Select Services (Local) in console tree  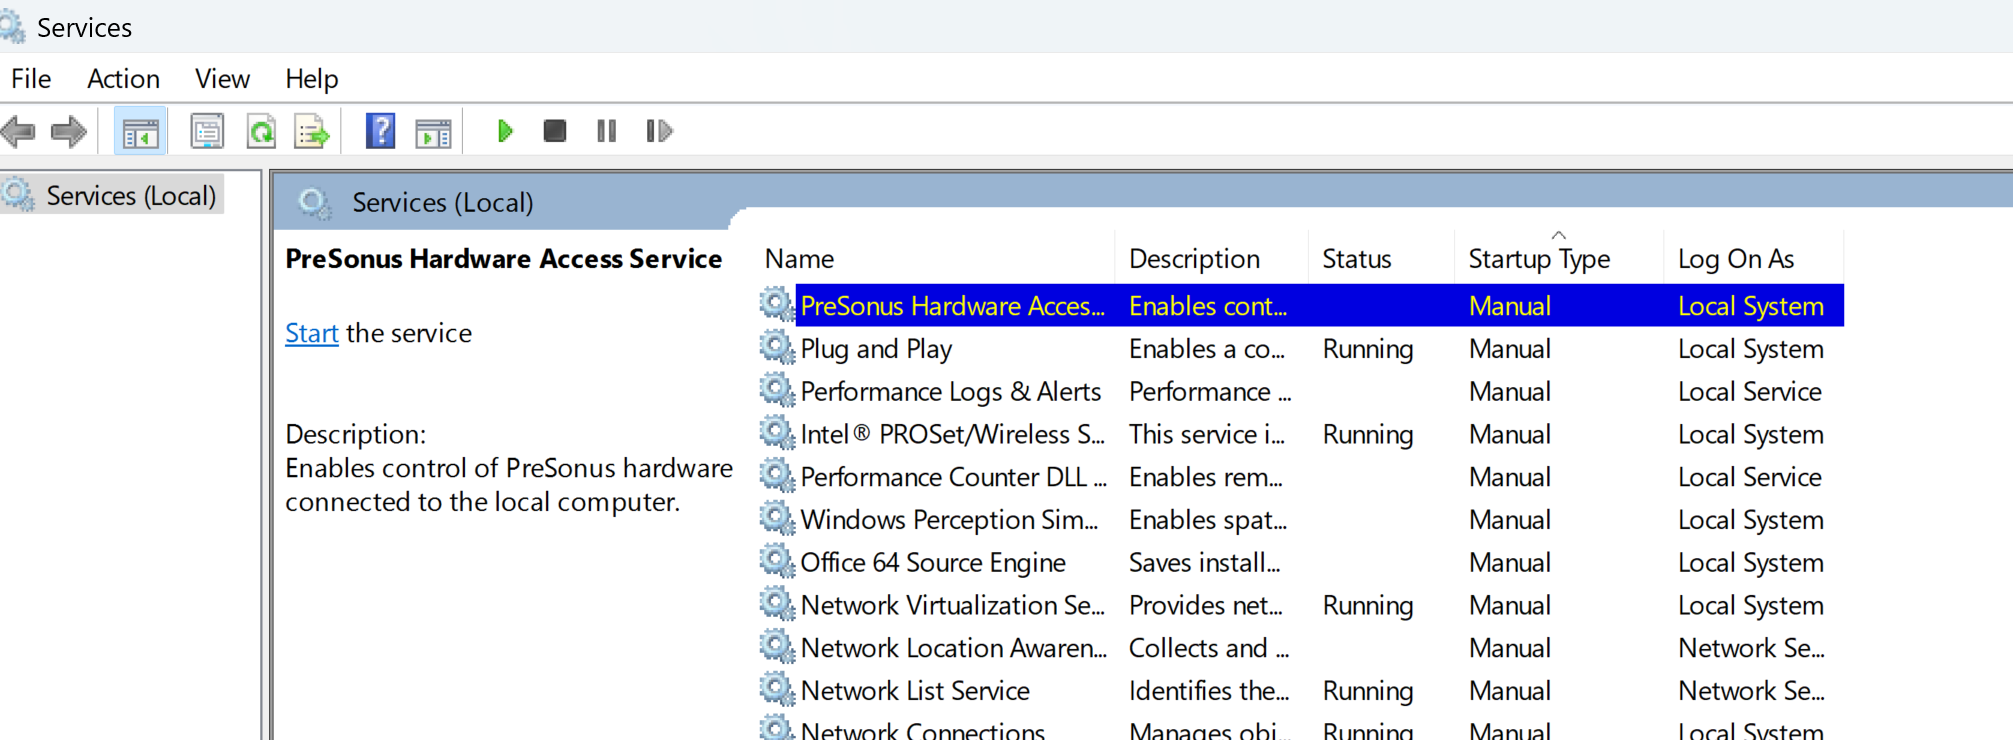(131, 195)
